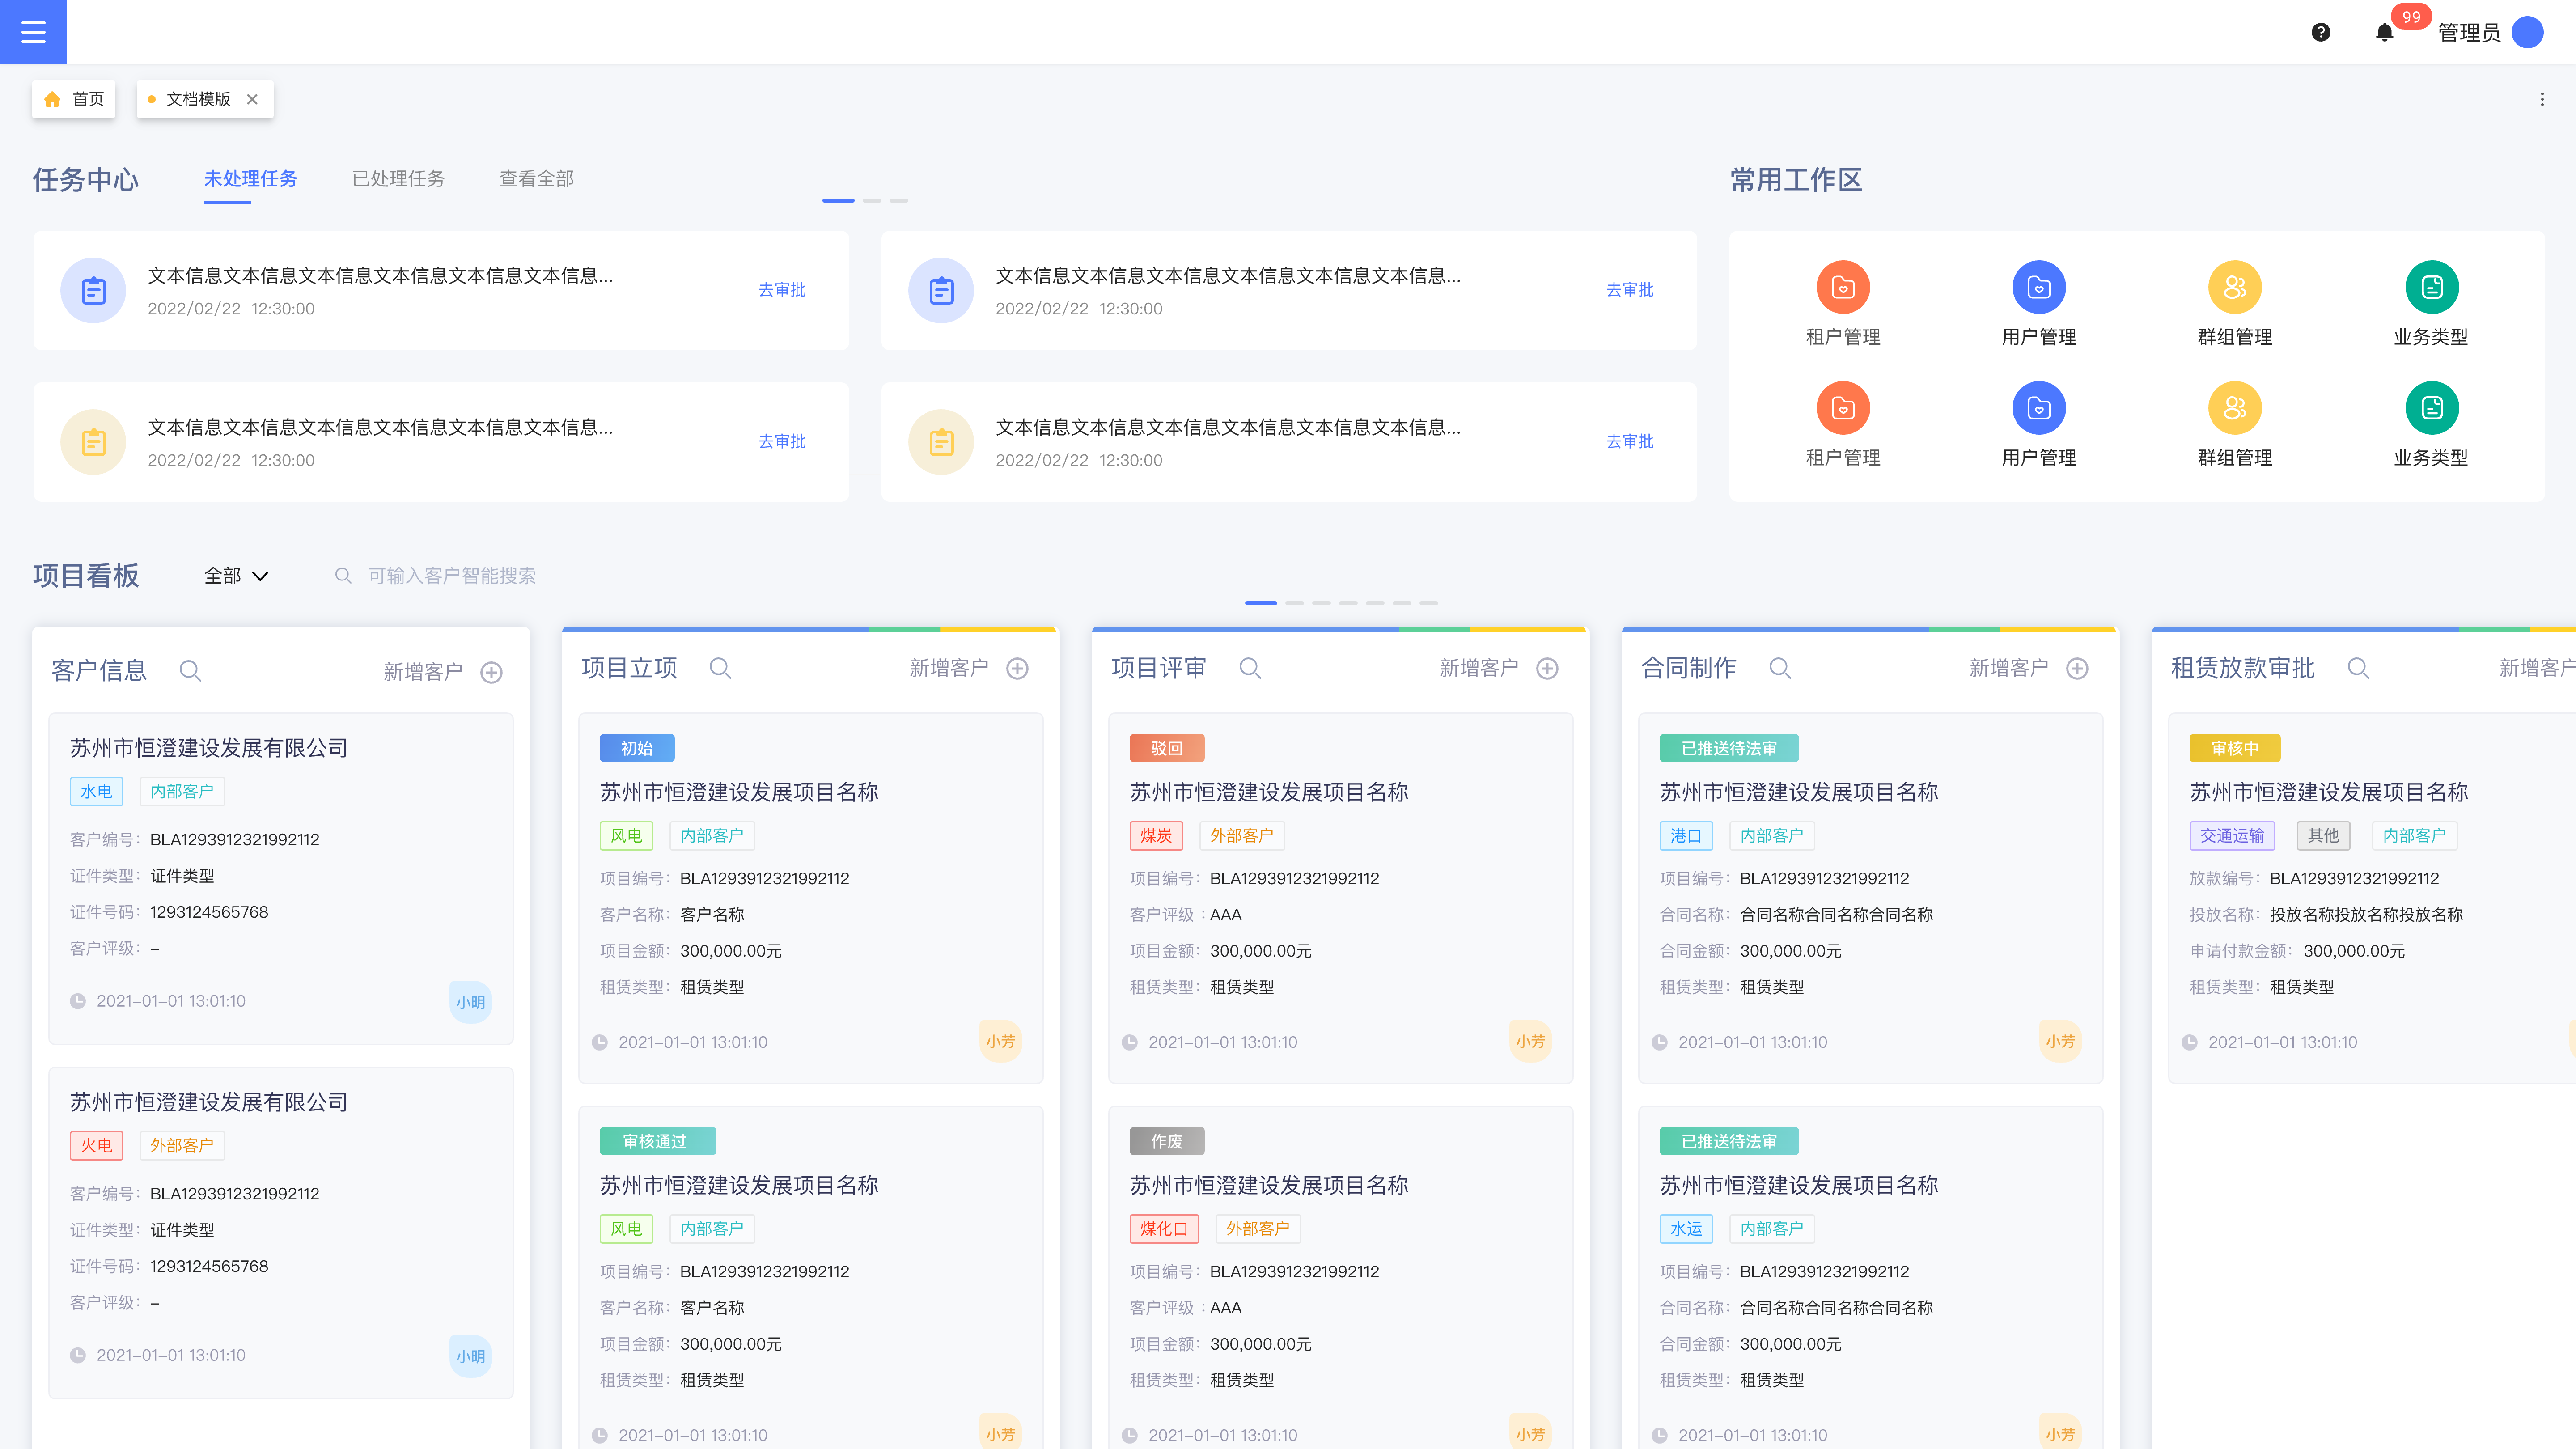
Task: Click 小芳 avatar on the 初始 project card
Action: pyautogui.click(x=1000, y=1041)
